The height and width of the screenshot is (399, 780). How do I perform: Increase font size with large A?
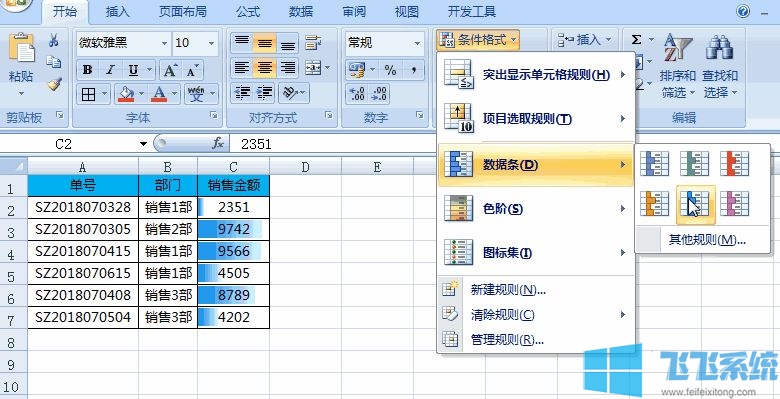(170, 70)
